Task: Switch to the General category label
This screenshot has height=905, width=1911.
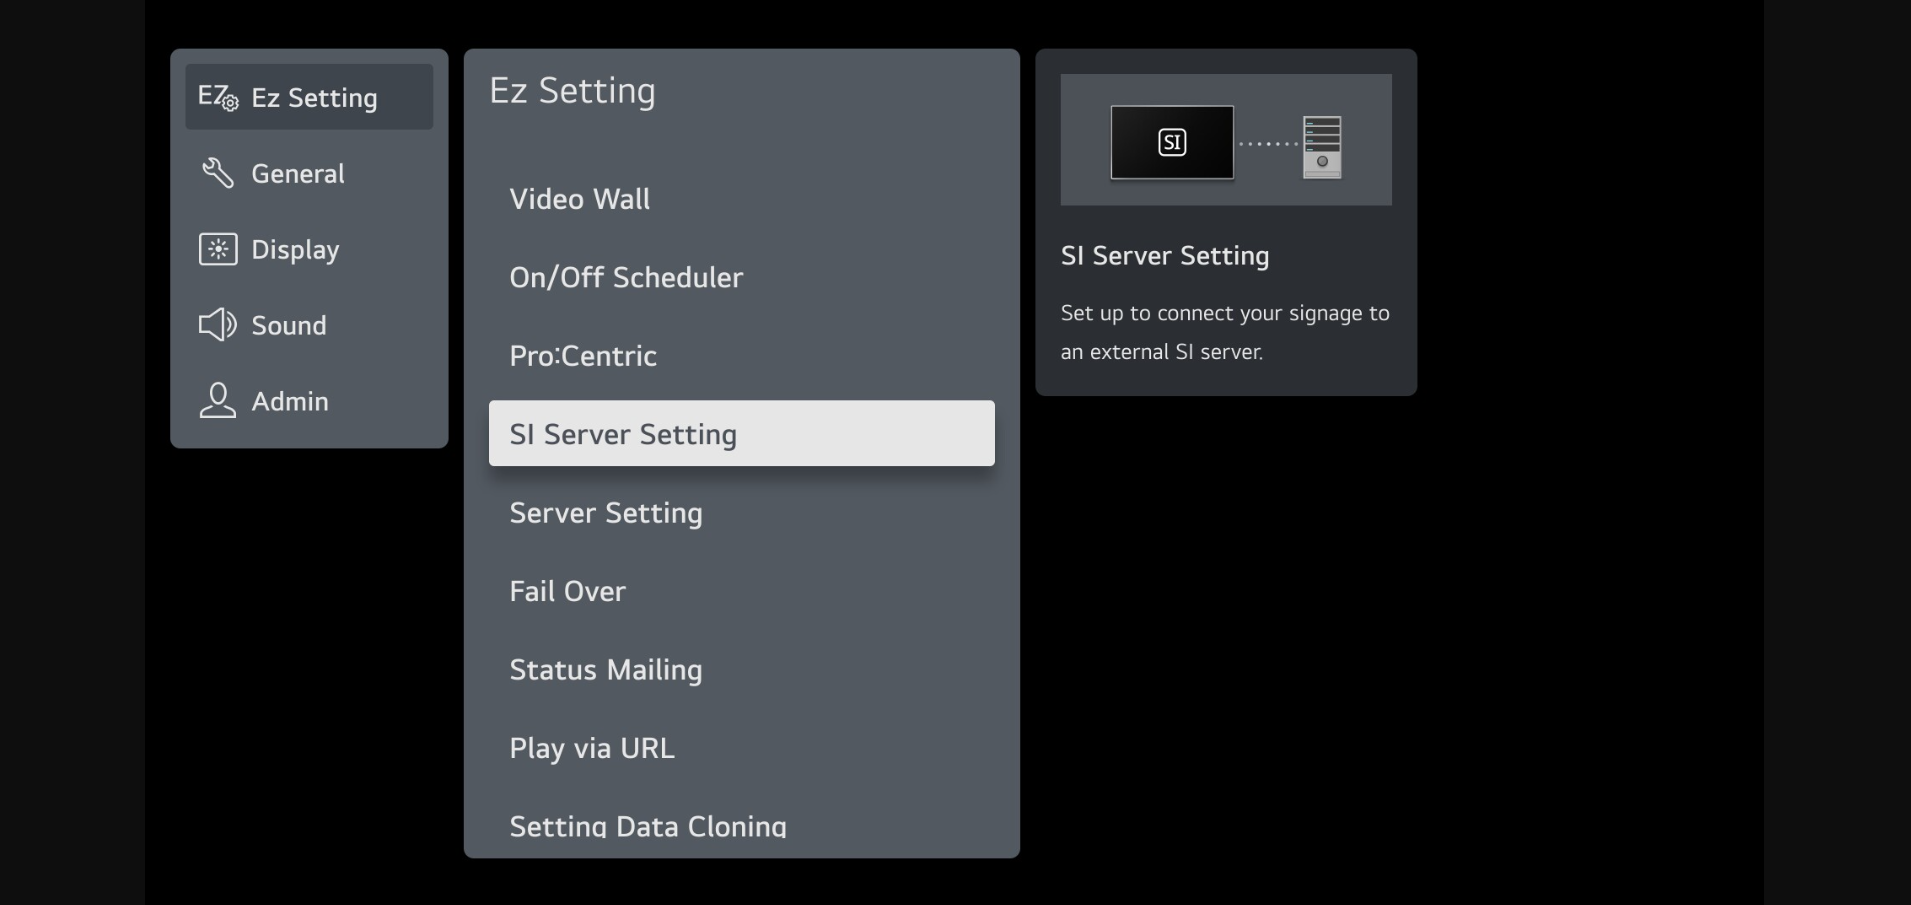Action: (298, 174)
